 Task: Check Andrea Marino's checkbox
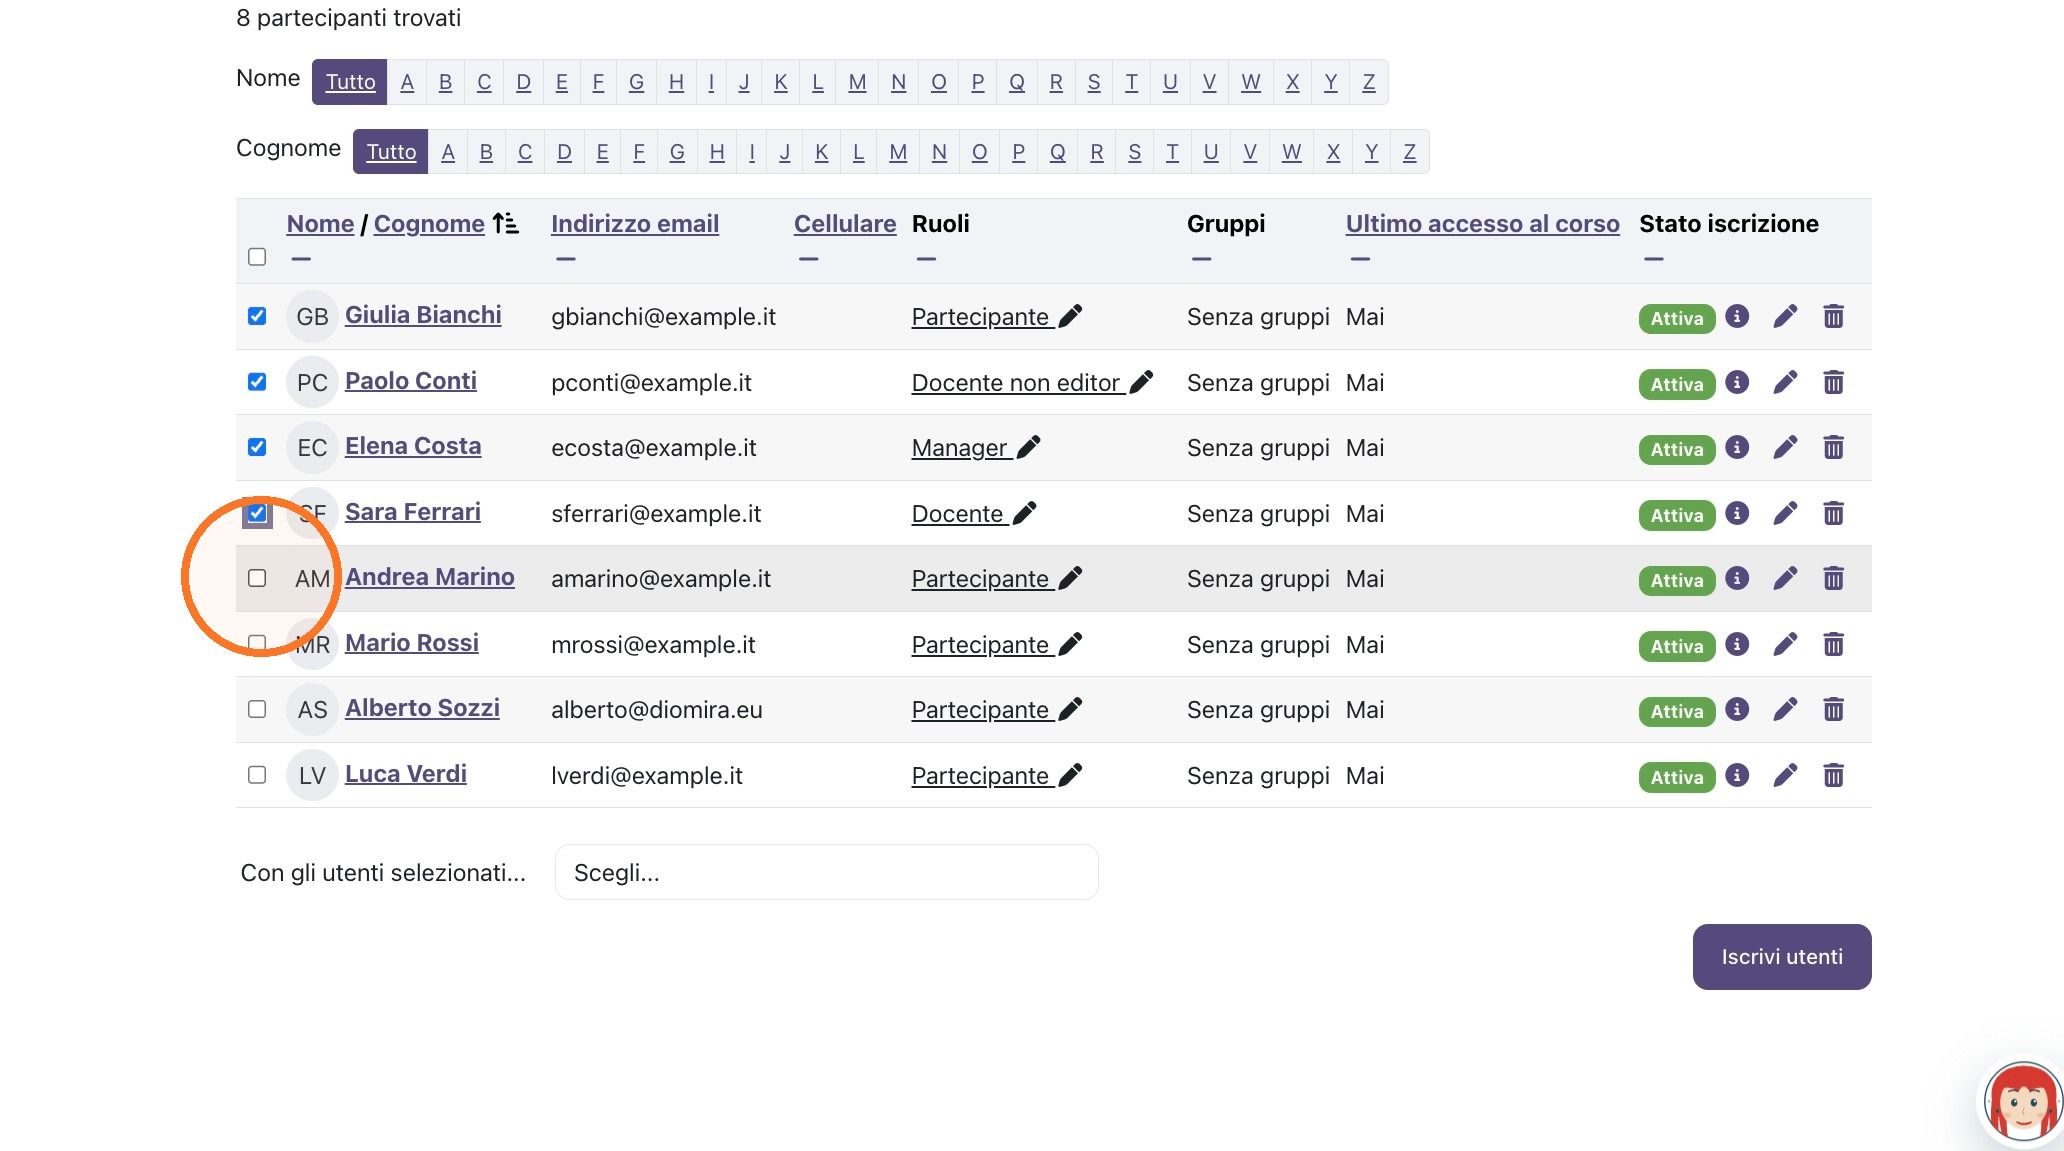click(257, 578)
